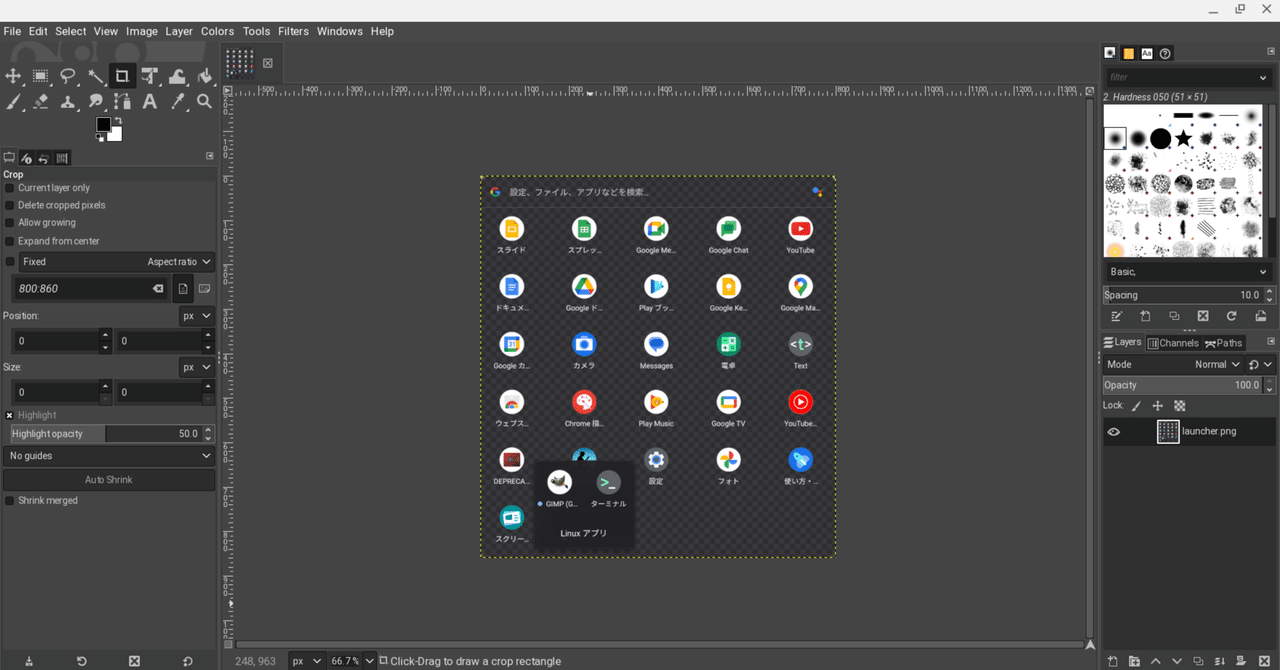Set aspect ratio to portrait orientation
This screenshot has height=670, width=1280.
point(183,288)
